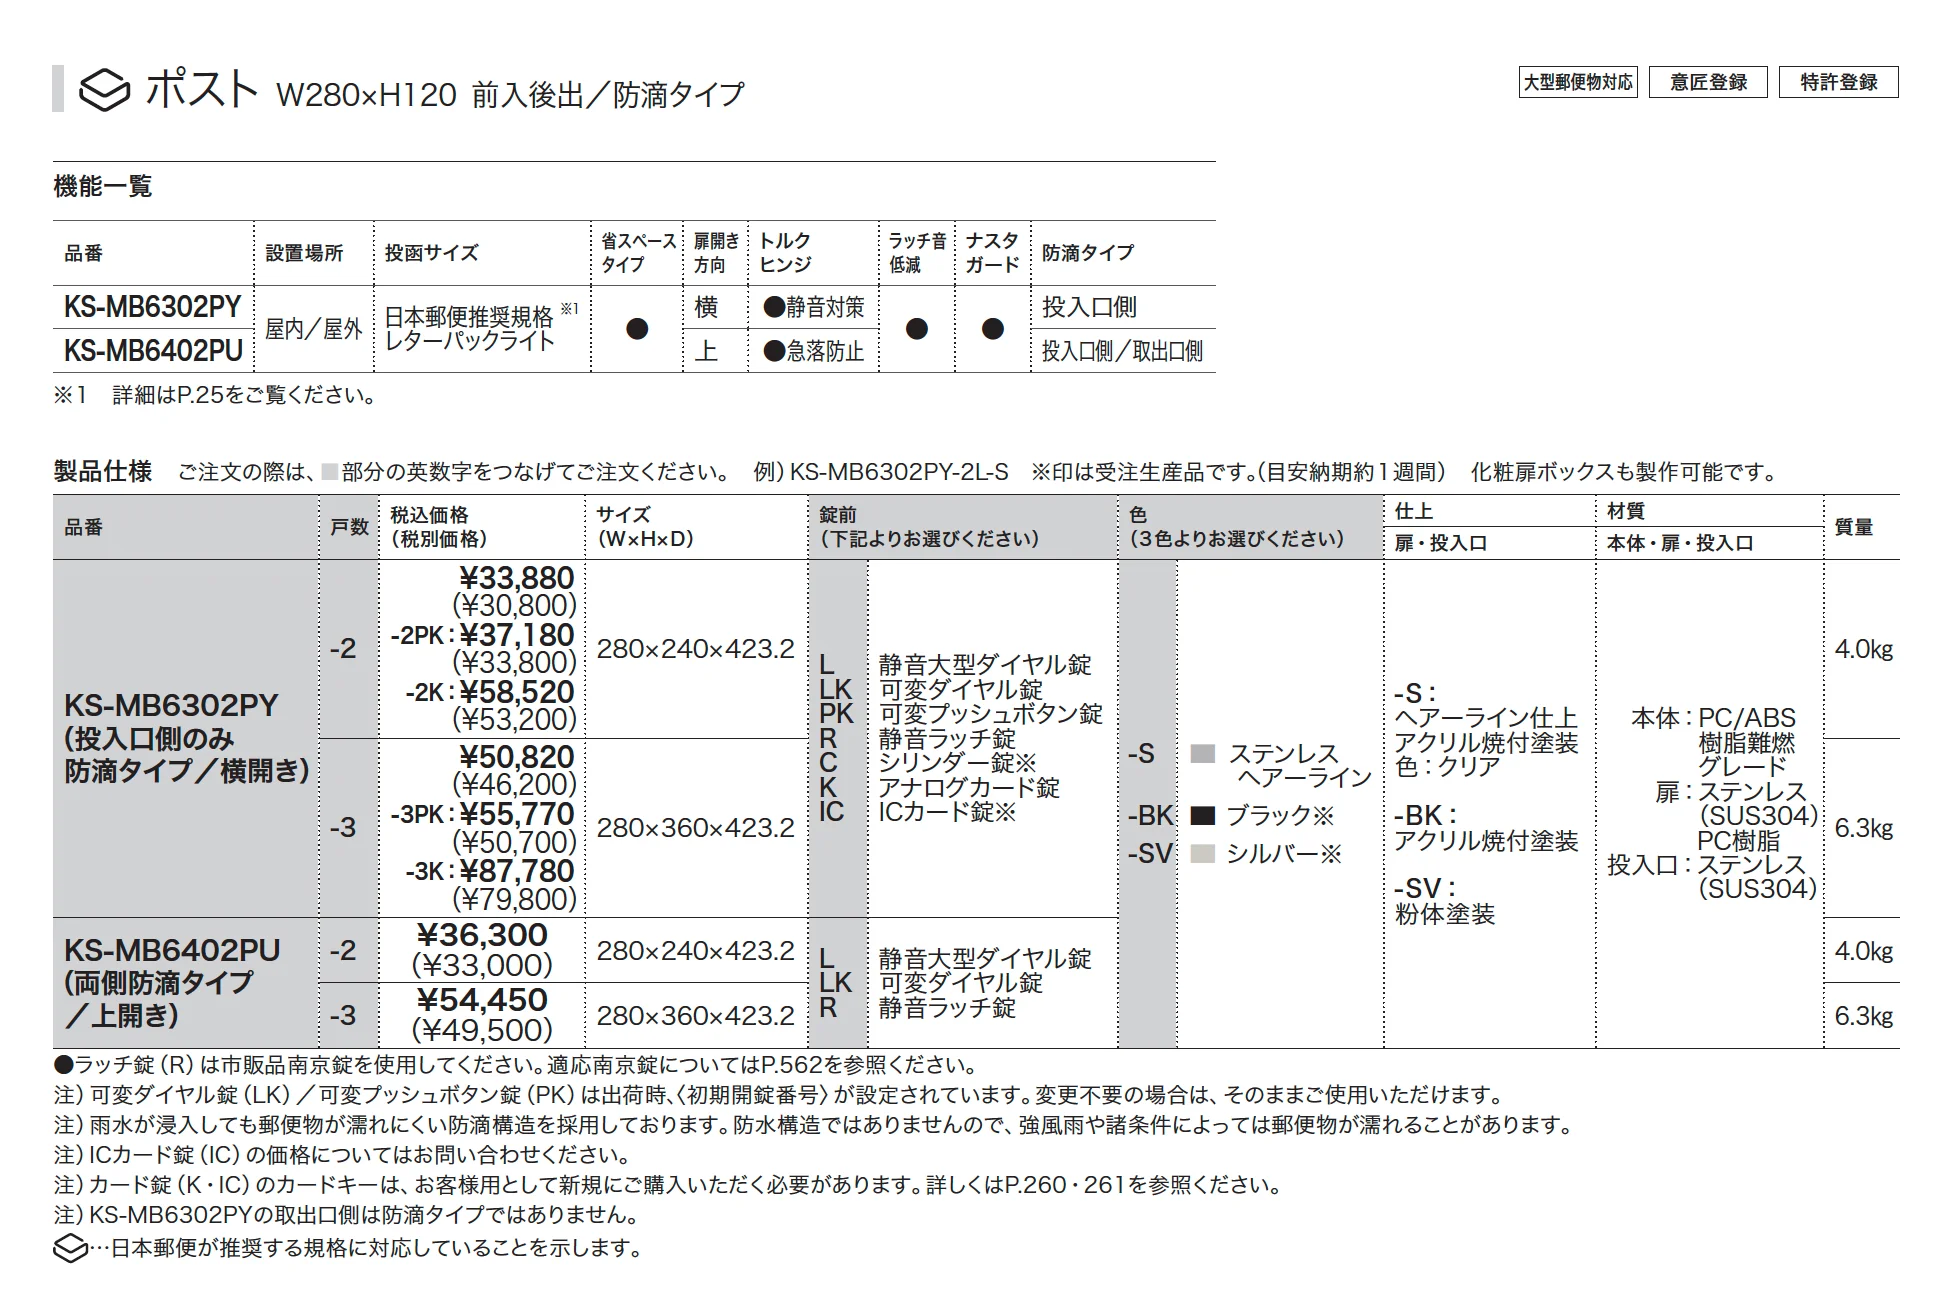Screen dimensions: 1954x1292
Task: Click KS-MB6402PU in the 機能一覧 table
Action: coord(153,351)
